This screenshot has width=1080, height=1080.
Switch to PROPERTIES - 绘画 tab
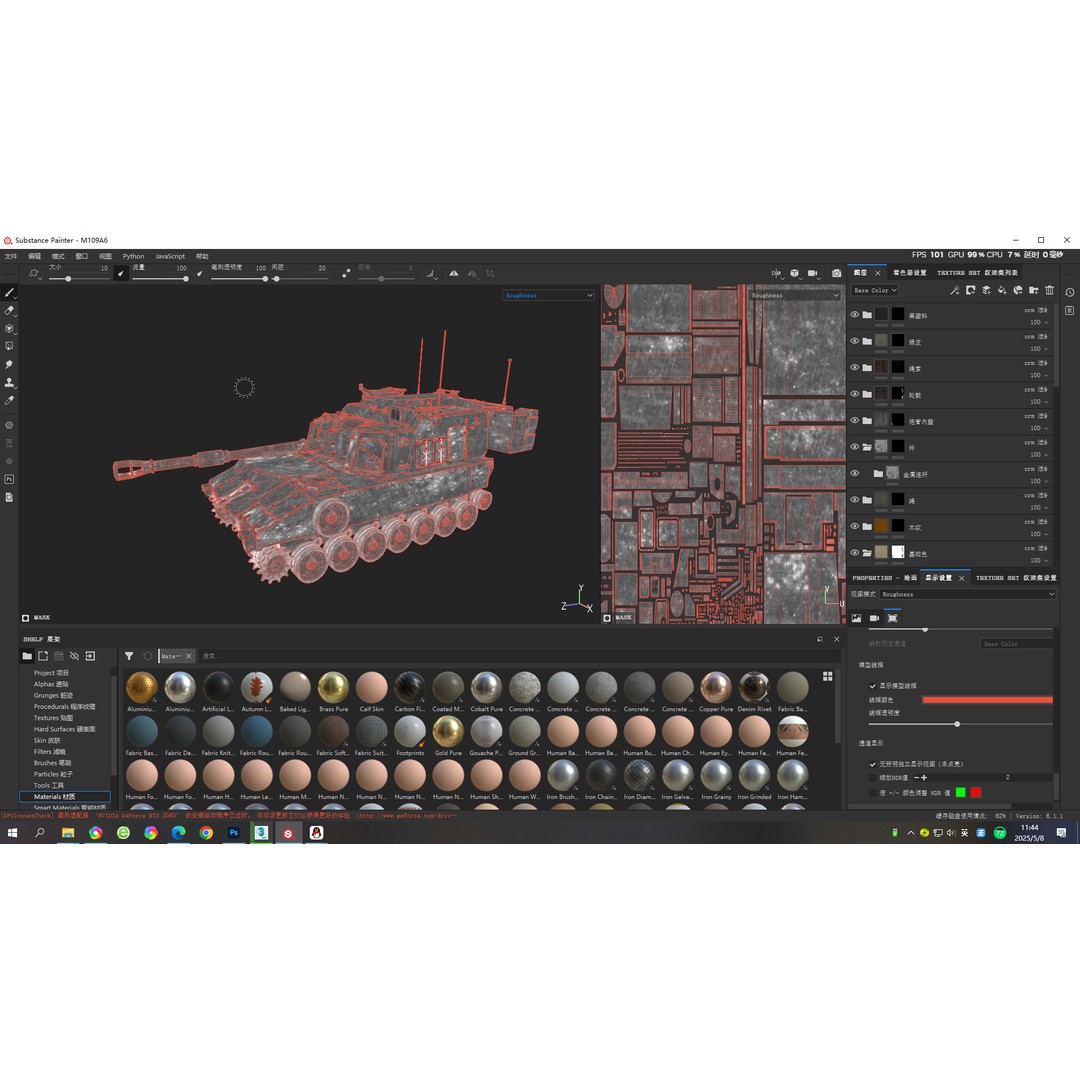click(884, 578)
